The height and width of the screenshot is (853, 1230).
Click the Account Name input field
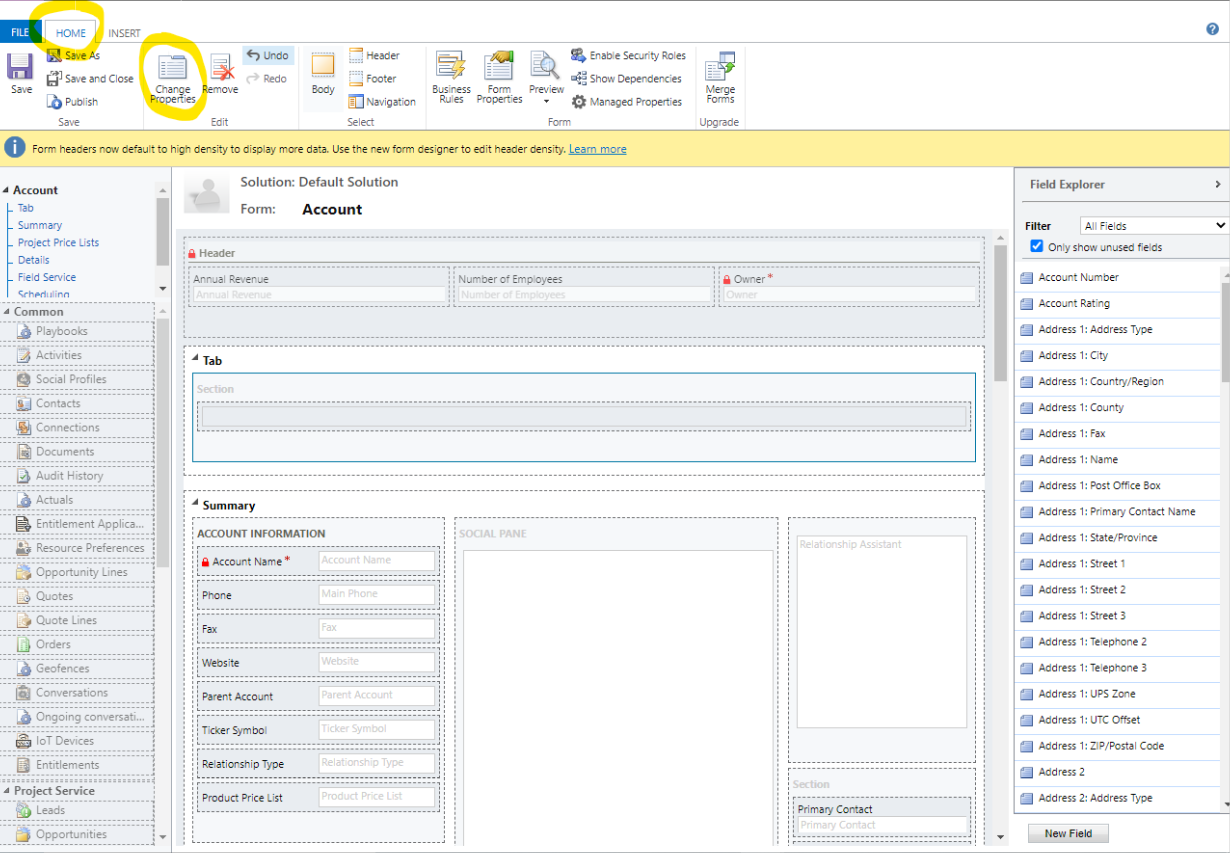click(x=377, y=560)
